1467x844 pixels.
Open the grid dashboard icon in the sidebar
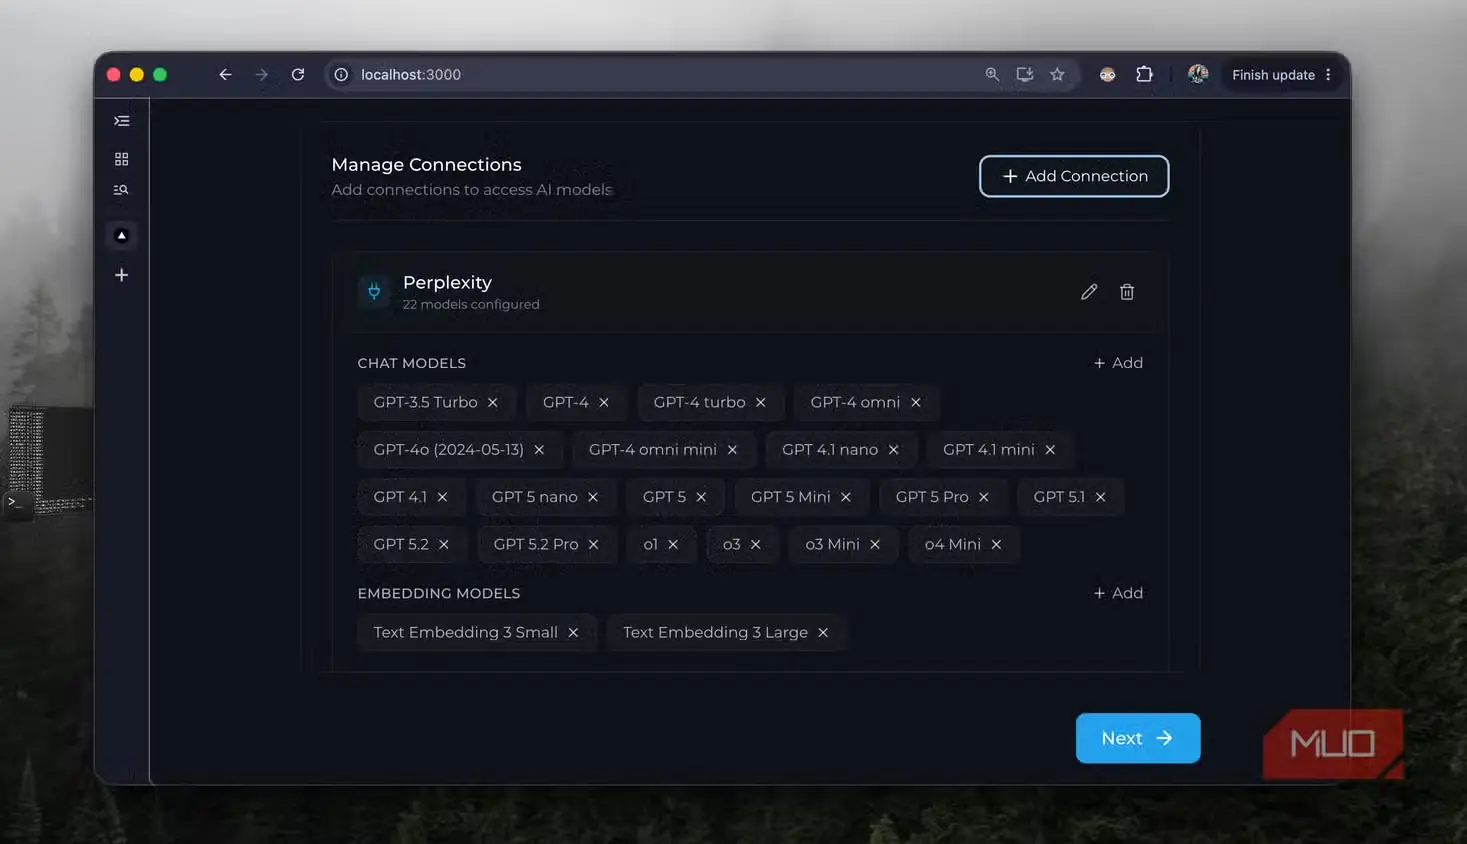(x=121, y=159)
